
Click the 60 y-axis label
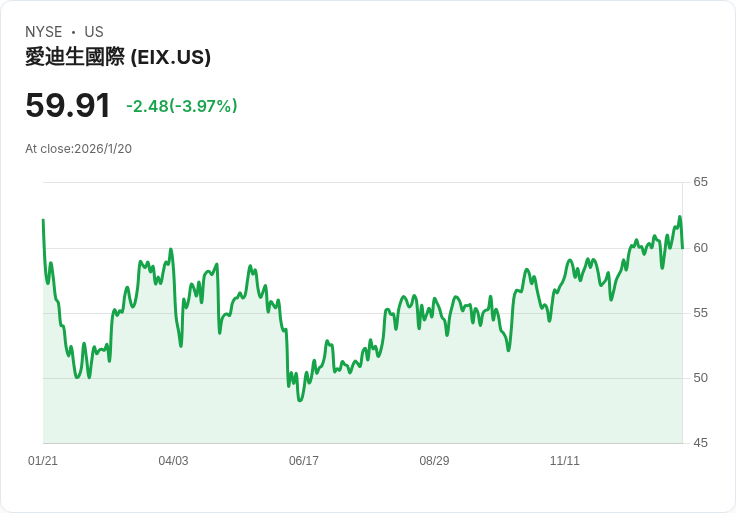(701, 248)
